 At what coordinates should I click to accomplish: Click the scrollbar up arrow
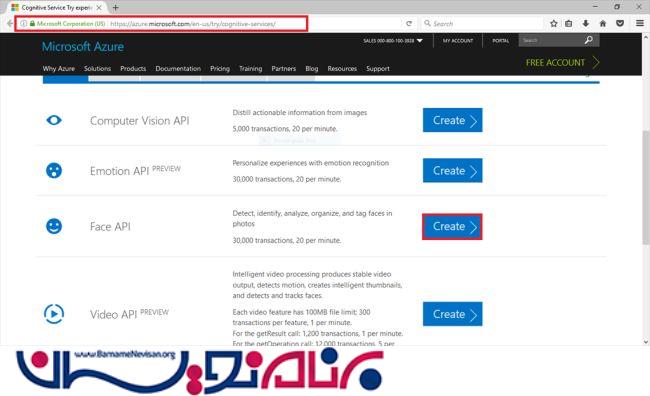coord(645,37)
